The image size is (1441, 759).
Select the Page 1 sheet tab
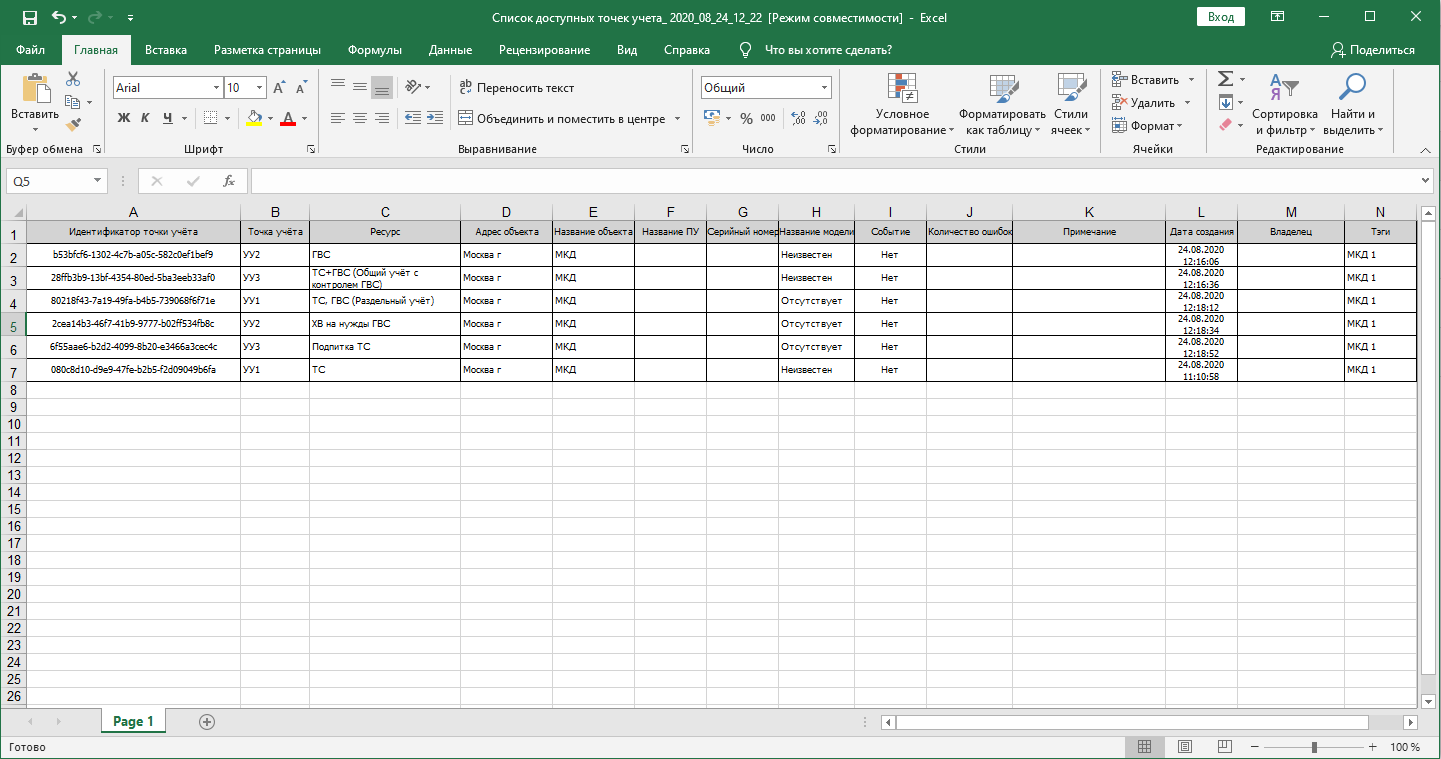coord(133,721)
